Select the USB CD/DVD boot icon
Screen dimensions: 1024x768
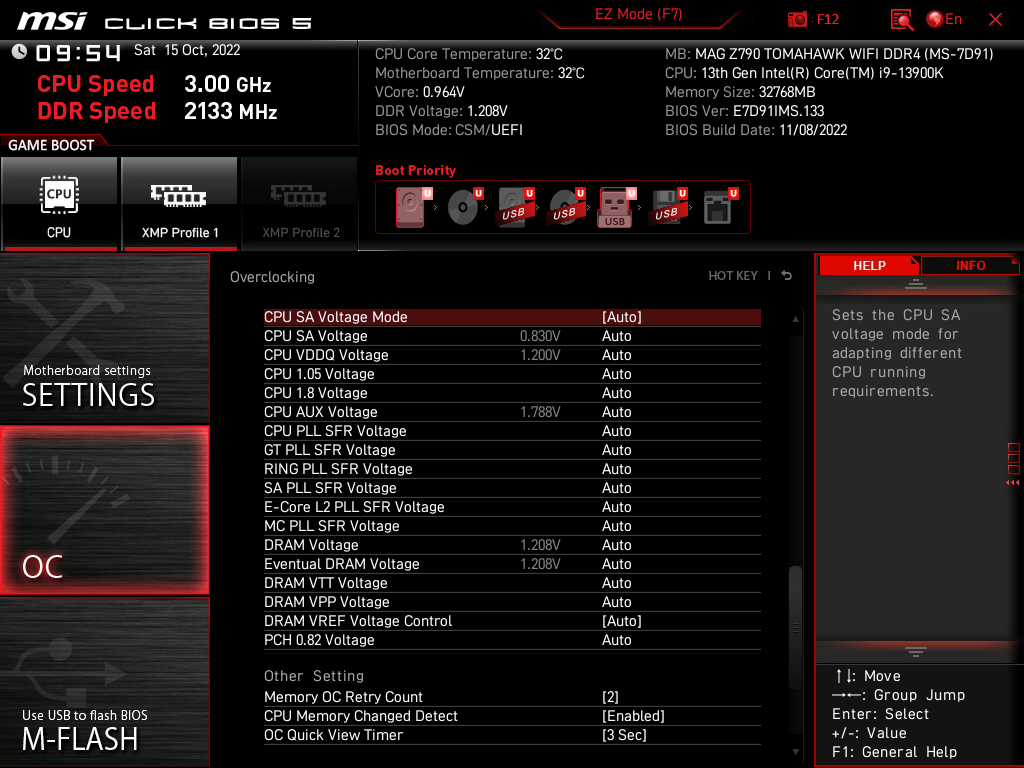pos(566,207)
